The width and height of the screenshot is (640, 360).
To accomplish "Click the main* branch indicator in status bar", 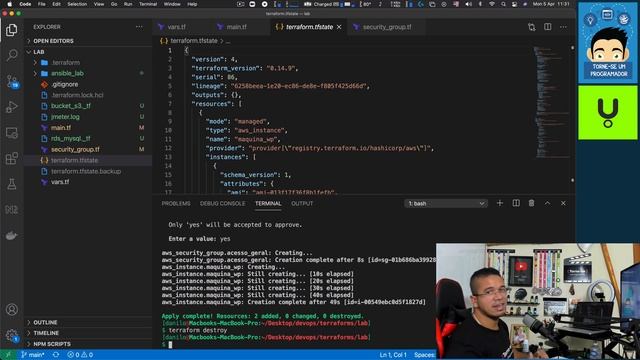I will [32, 355].
